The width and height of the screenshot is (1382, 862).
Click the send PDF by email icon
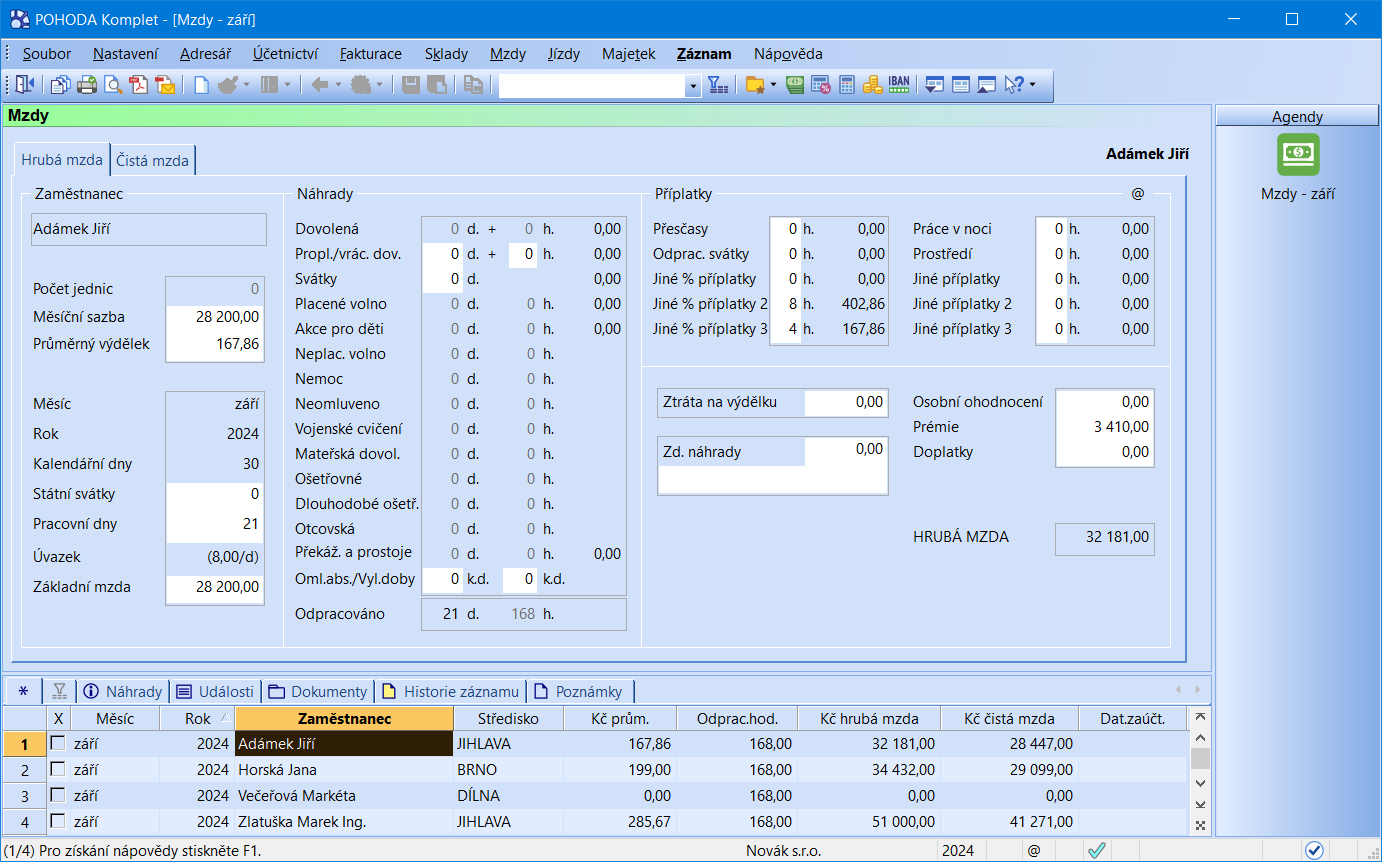[x=165, y=86]
